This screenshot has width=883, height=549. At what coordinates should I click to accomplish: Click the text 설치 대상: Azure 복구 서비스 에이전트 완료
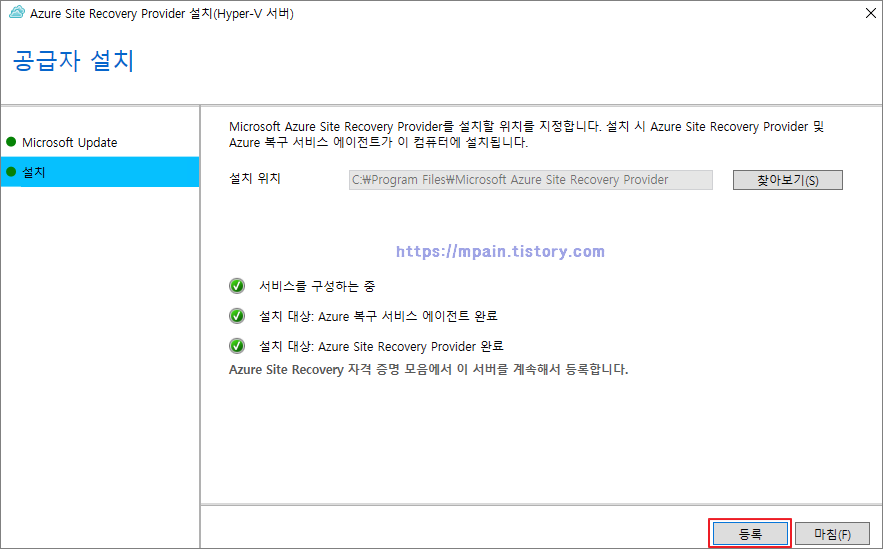pyautogui.click(x=378, y=316)
